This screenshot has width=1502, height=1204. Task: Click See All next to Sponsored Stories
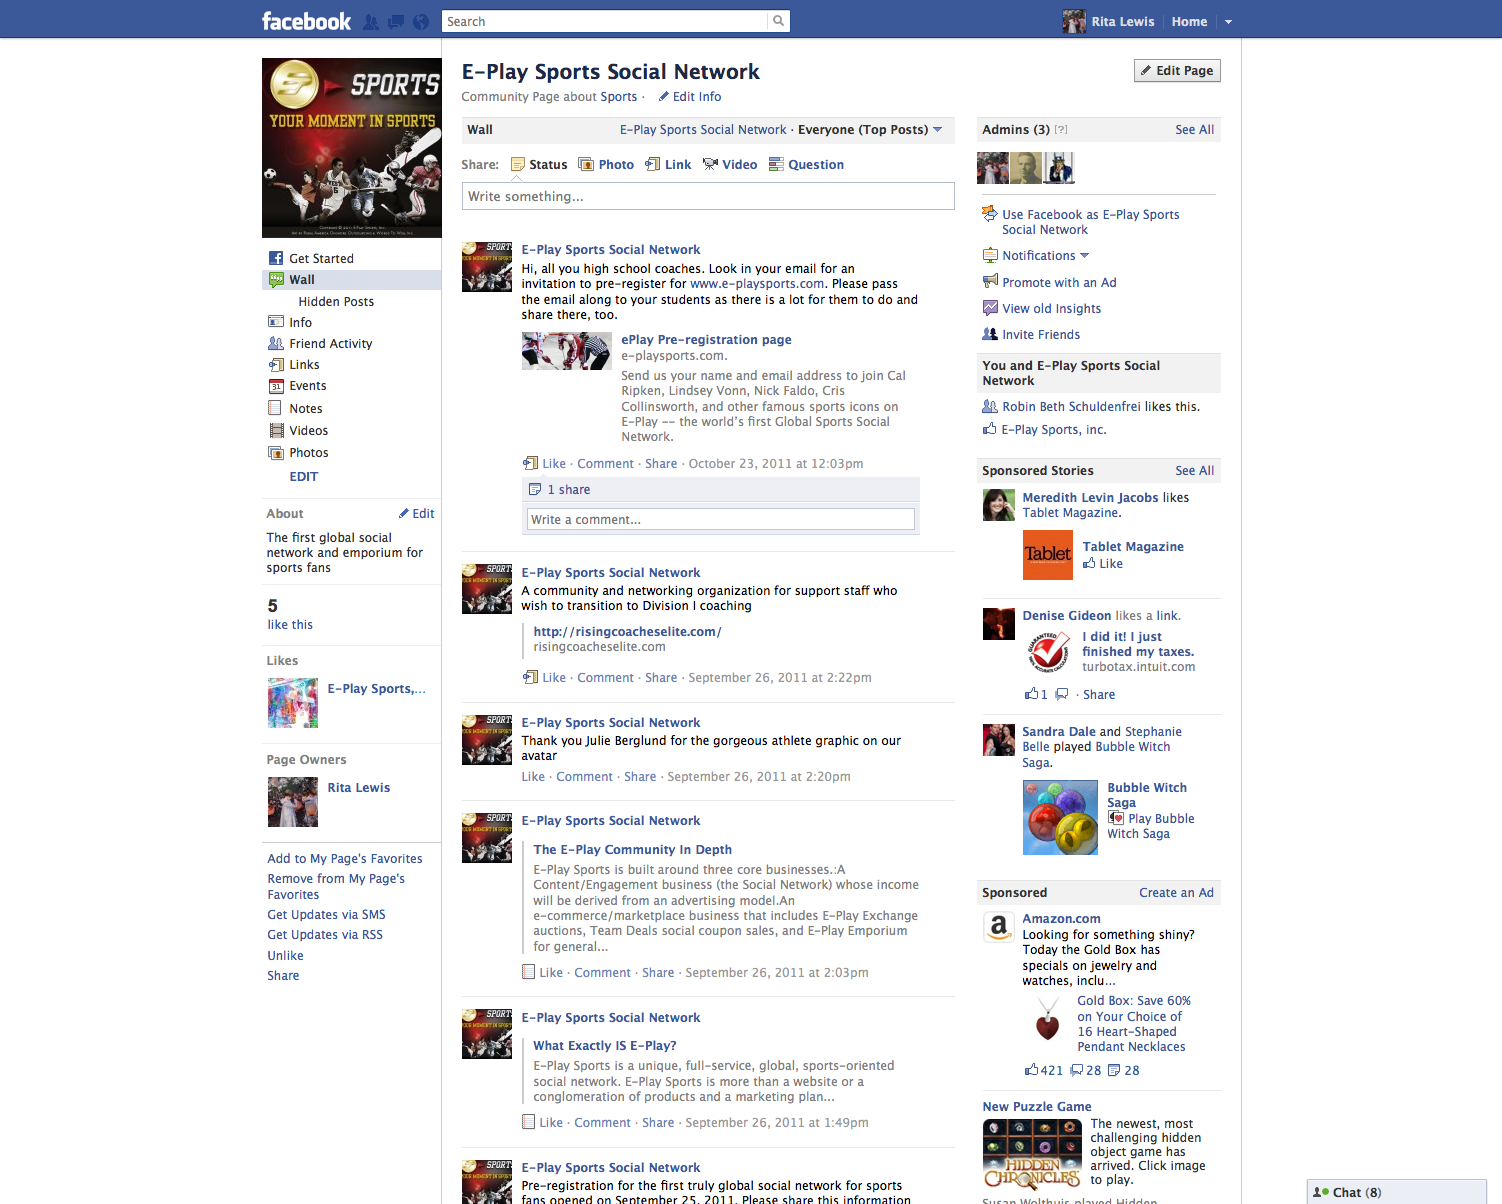1194,471
